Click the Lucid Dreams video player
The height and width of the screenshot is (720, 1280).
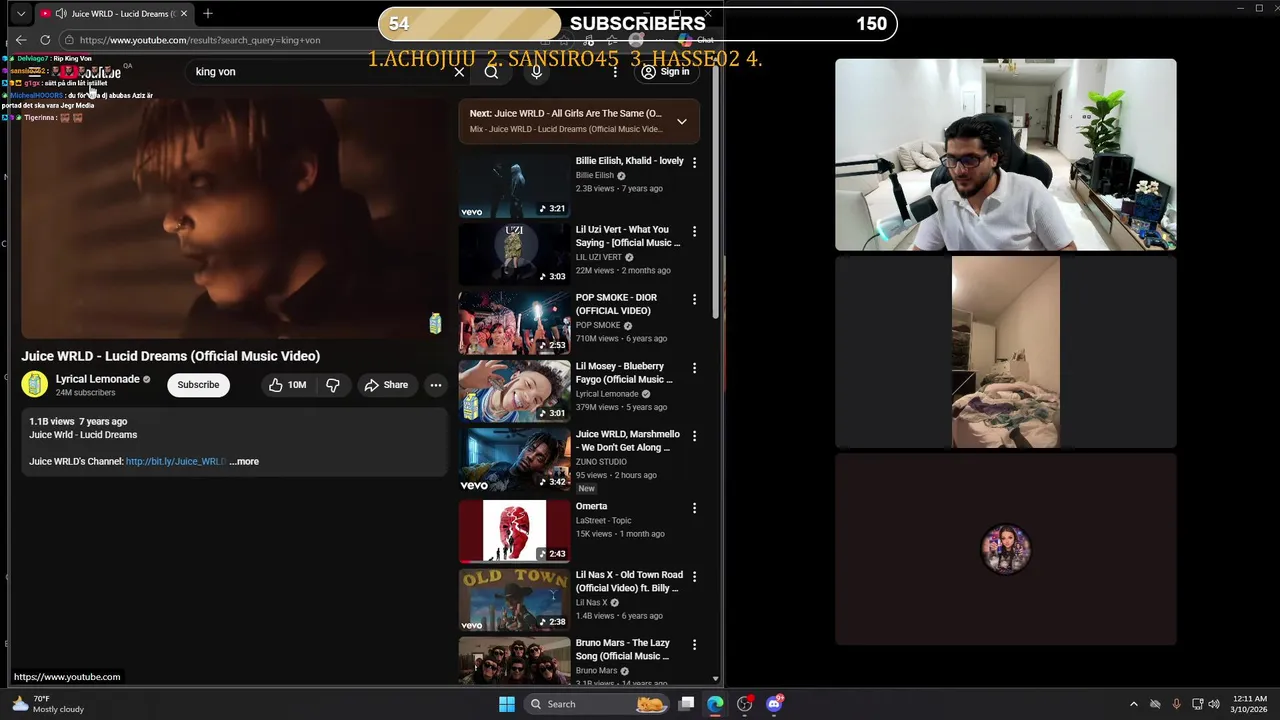pos(234,218)
